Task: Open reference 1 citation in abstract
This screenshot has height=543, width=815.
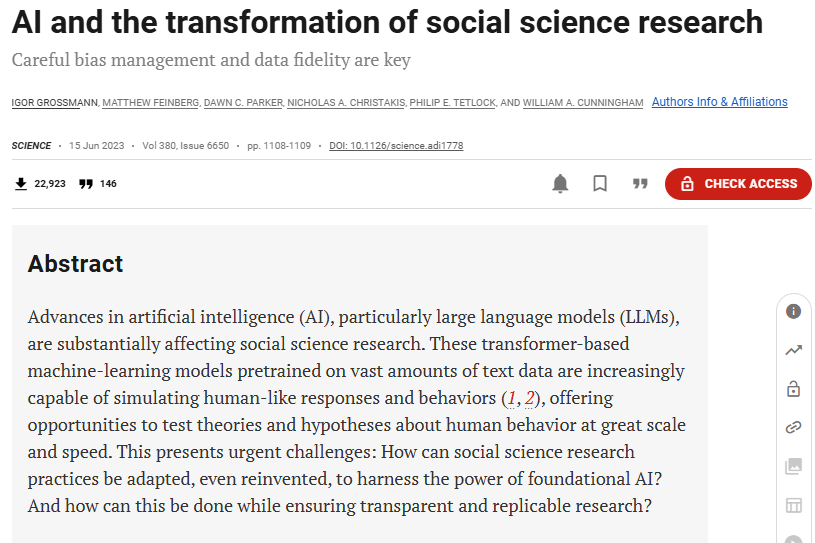Action: 512,398
